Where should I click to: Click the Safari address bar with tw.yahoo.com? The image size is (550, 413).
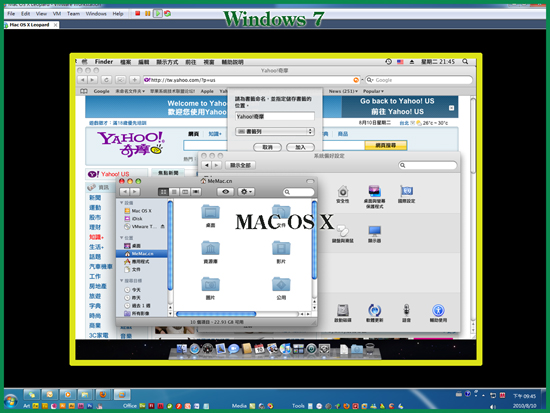tap(251, 80)
